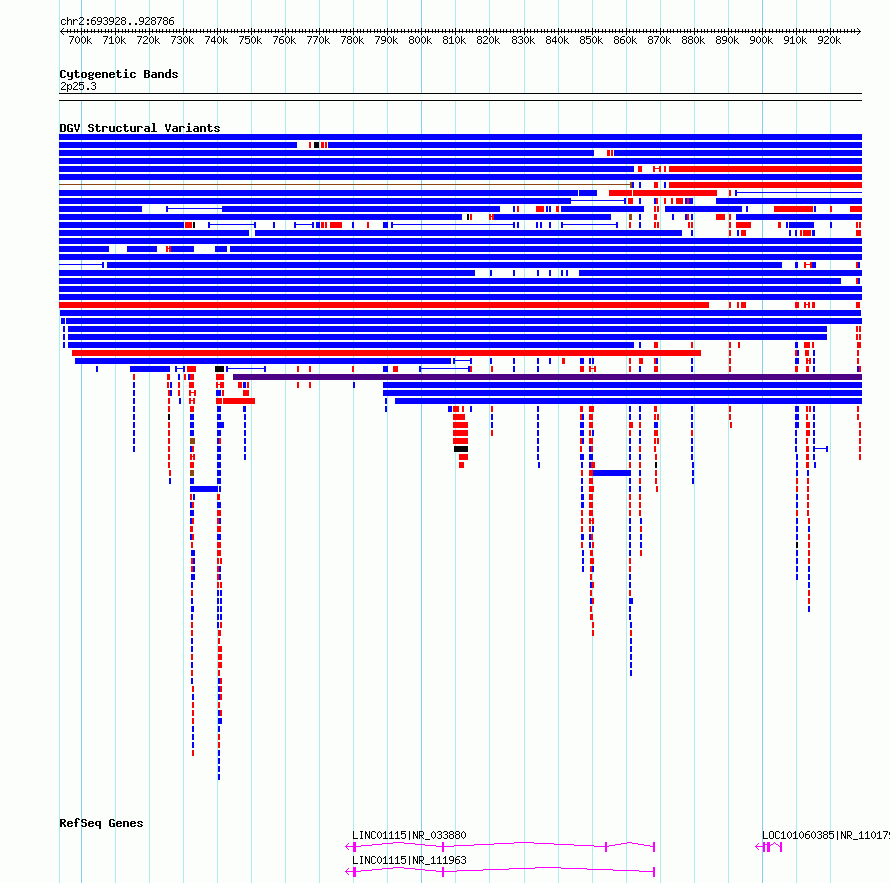Choose the 880k ruler label

click(693, 40)
